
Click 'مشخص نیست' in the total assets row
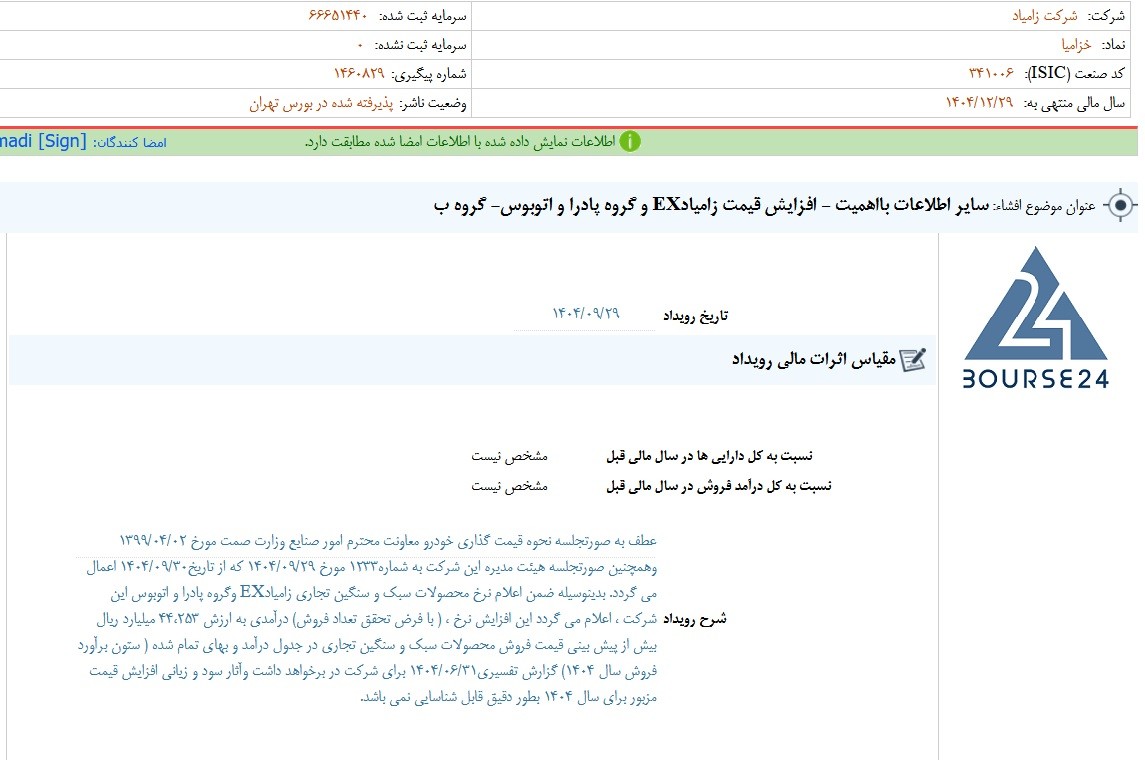coord(509,456)
